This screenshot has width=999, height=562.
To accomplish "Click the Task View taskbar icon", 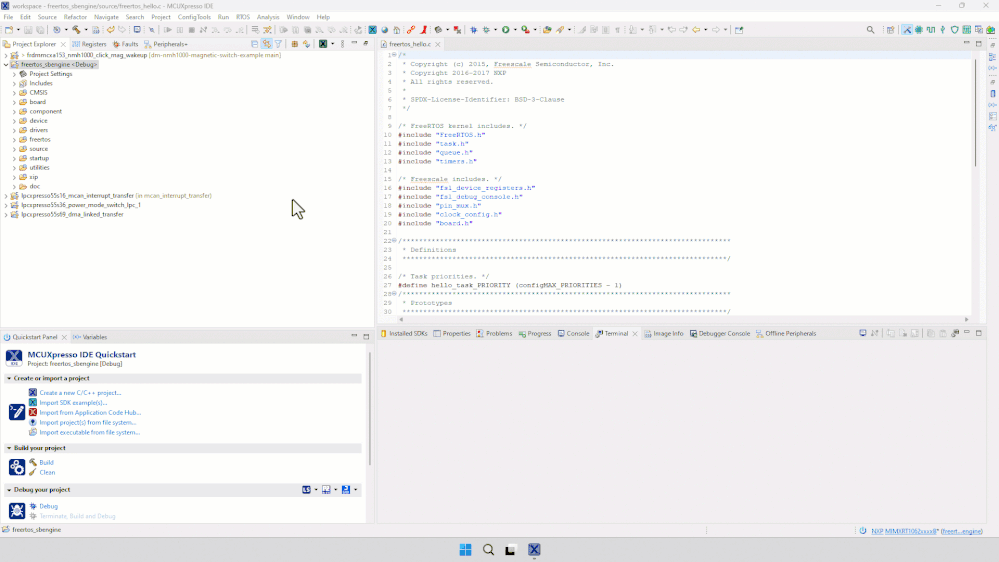I will coord(510,550).
